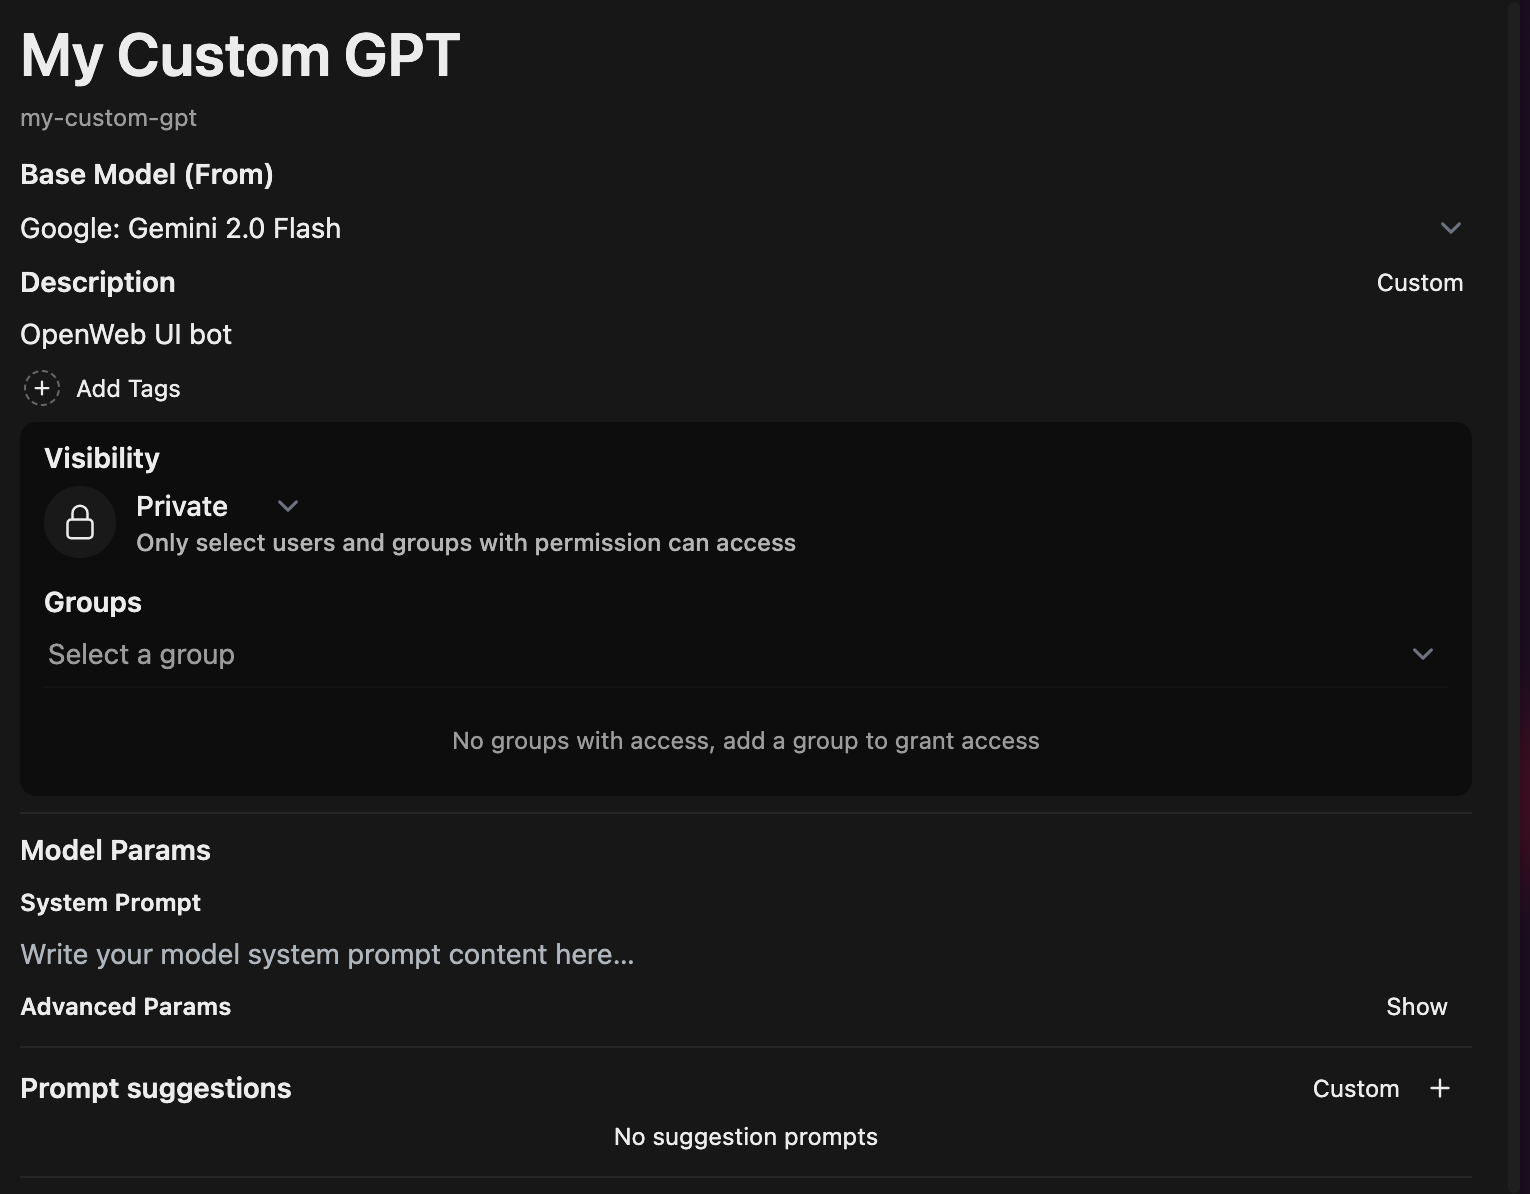Select the Prompt suggestions section header
The height and width of the screenshot is (1194, 1530).
tap(156, 1088)
